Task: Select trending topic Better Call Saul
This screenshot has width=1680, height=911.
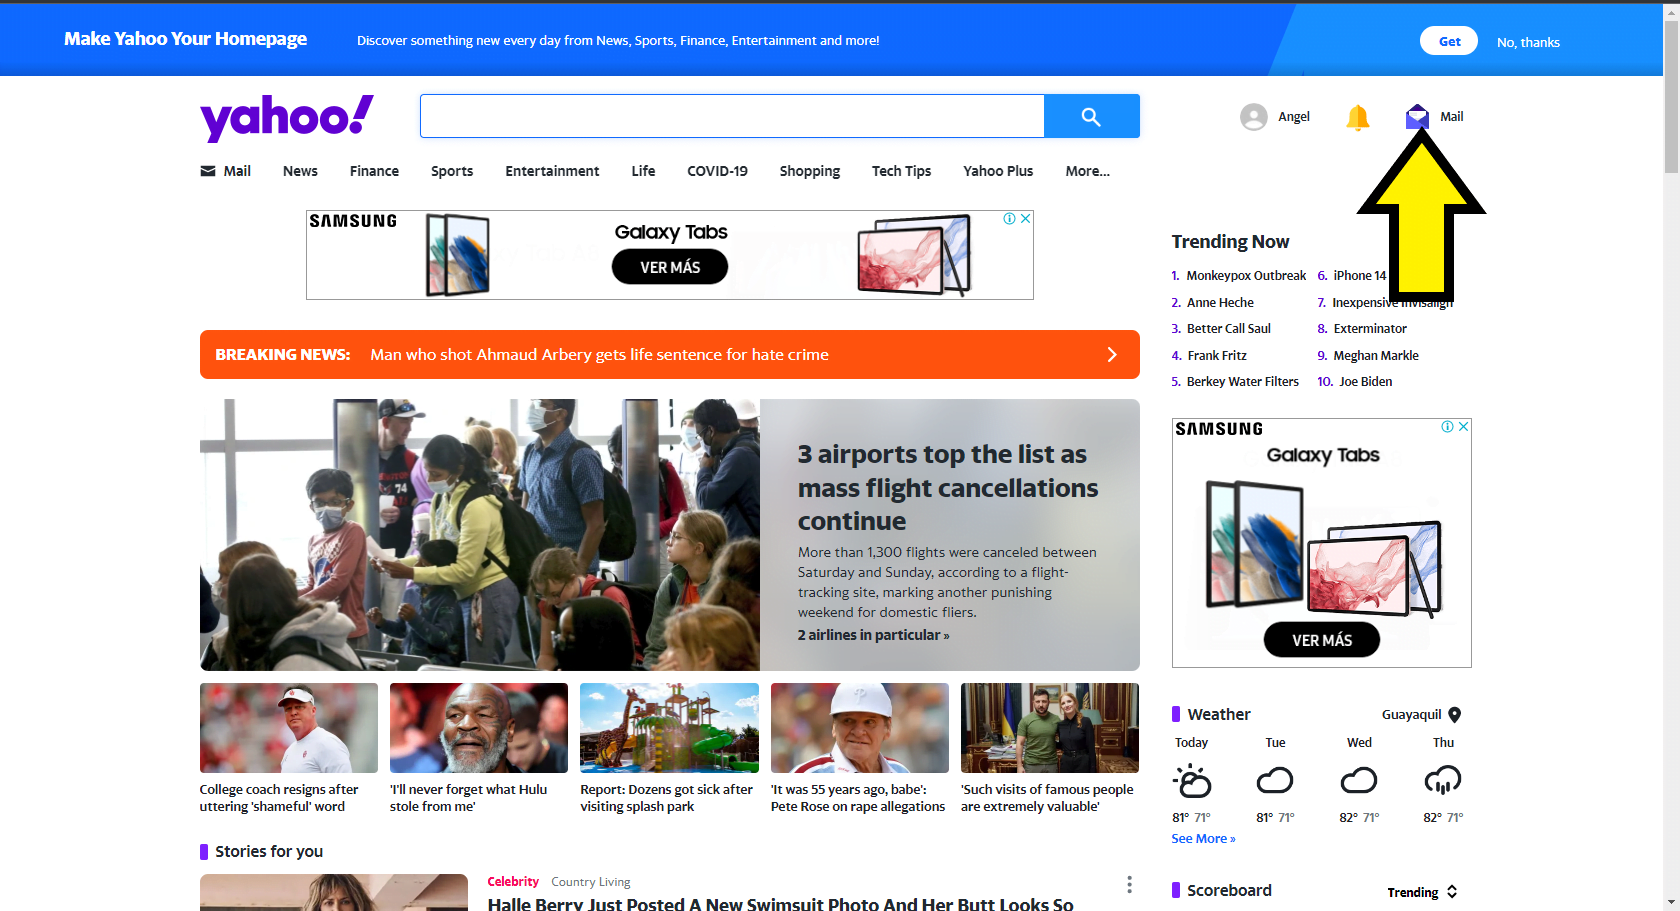Action: tap(1228, 329)
